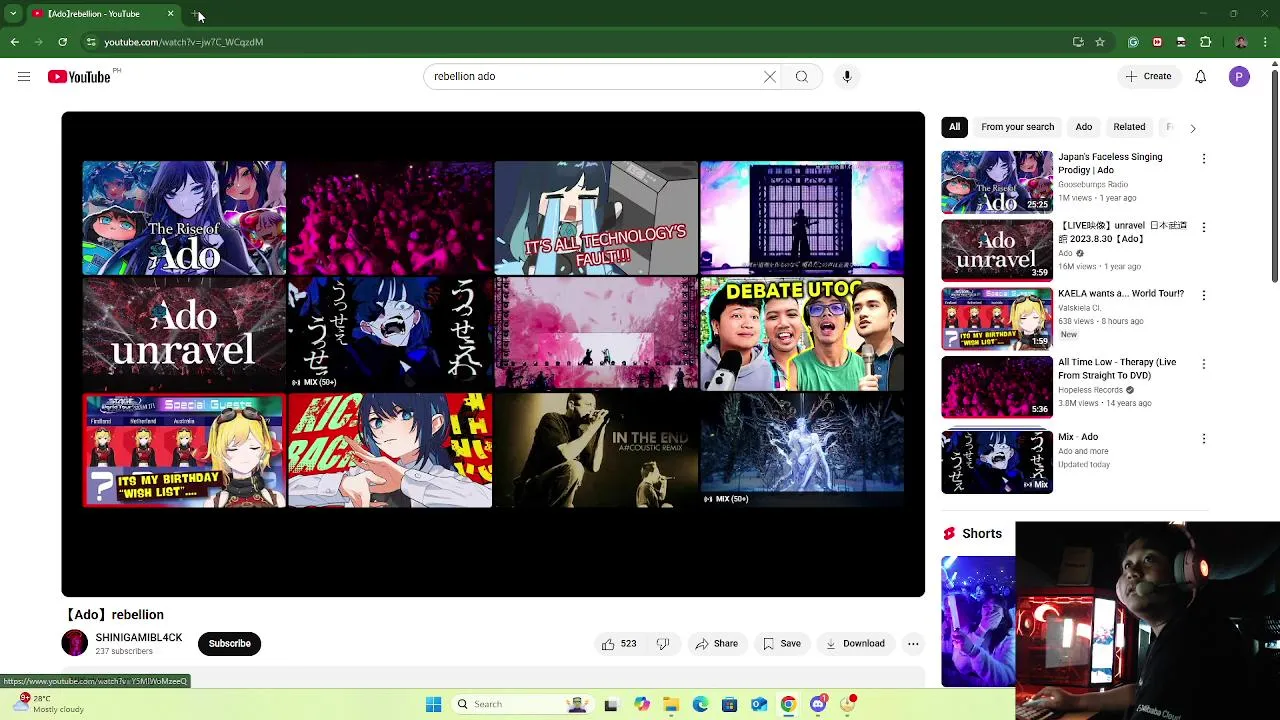Reload the page in Chrome

(62, 42)
